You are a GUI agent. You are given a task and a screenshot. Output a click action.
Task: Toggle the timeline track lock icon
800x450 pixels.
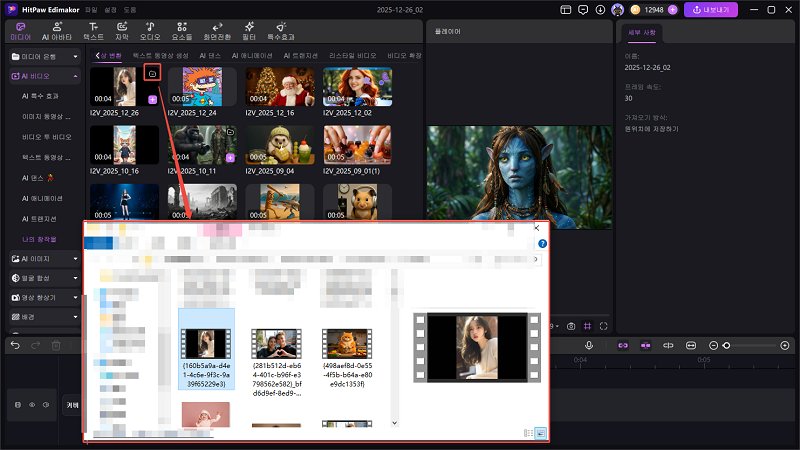click(x=17, y=405)
